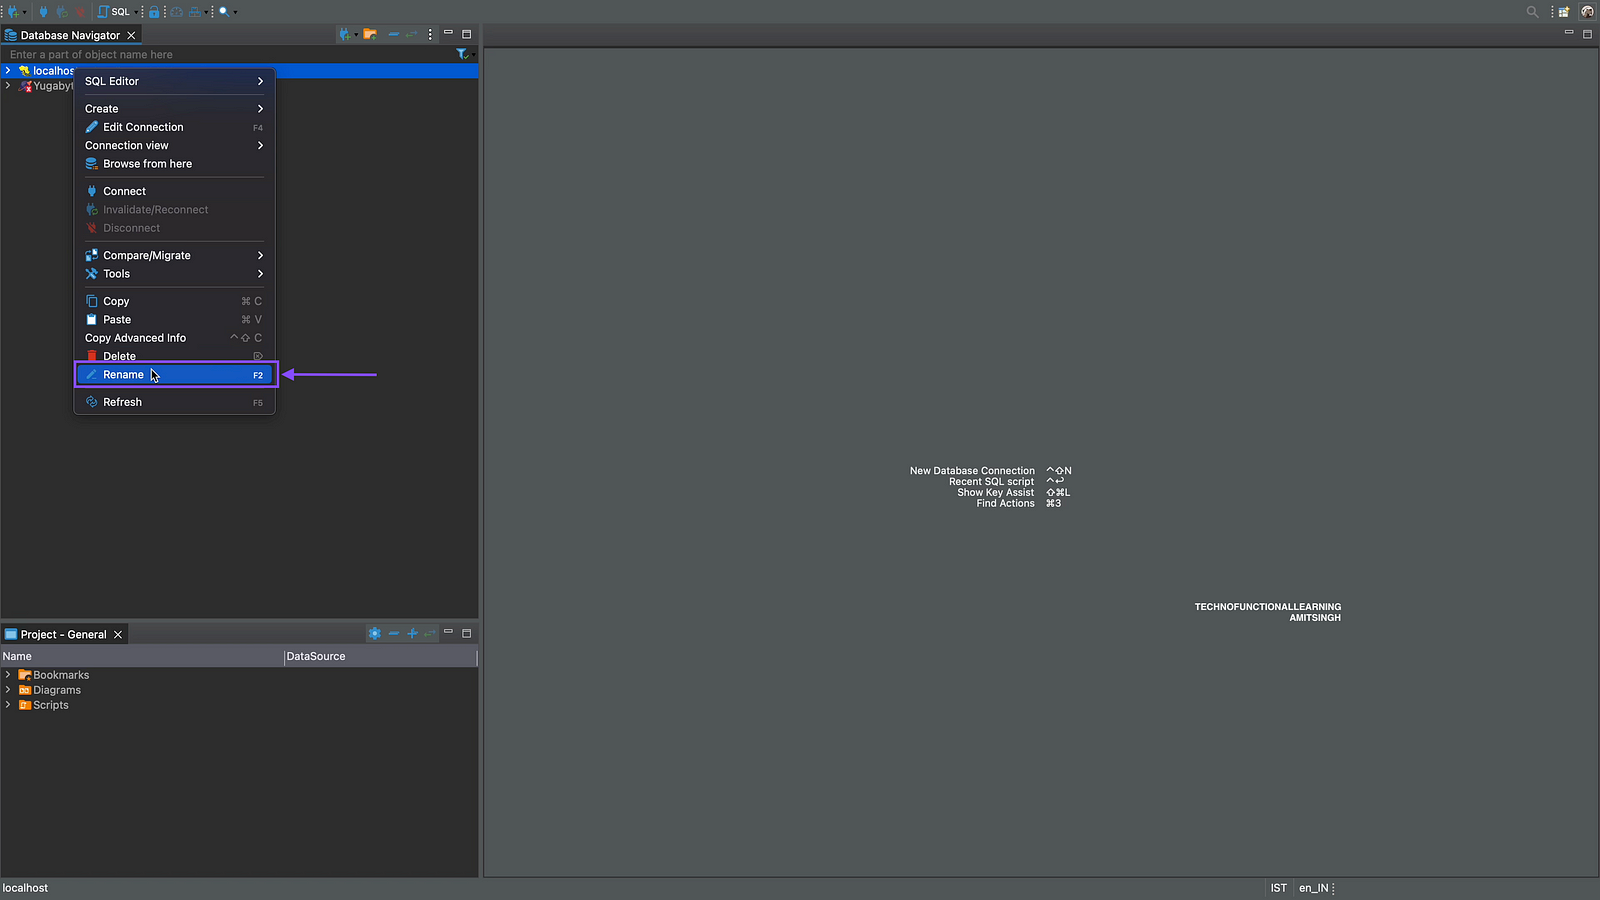Open the DBeaver perspective icon at top right

pos(1587,12)
